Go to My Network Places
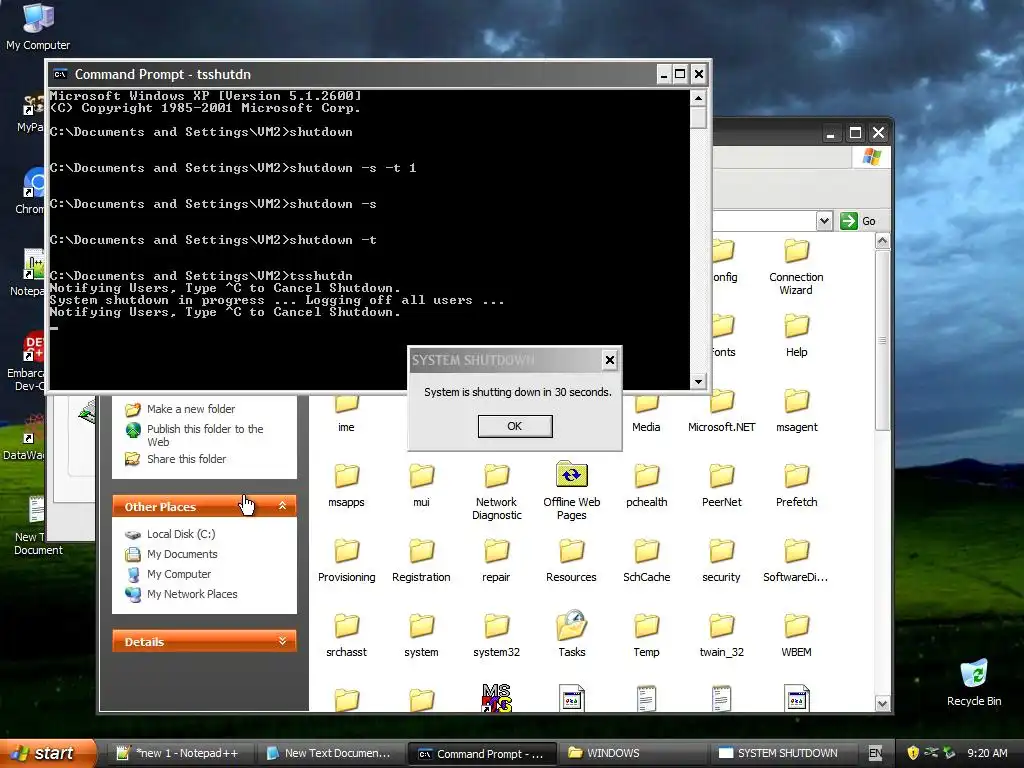The height and width of the screenshot is (768, 1024). (x=192, y=594)
